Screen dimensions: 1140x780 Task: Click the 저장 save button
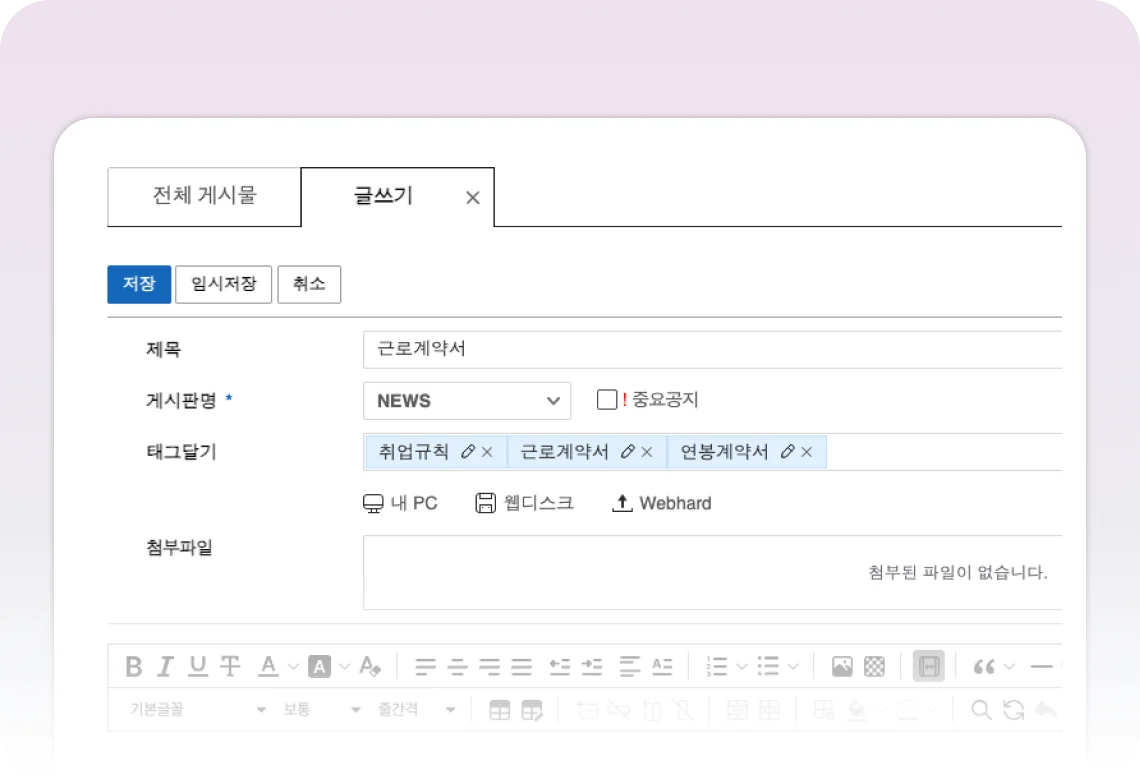click(139, 284)
